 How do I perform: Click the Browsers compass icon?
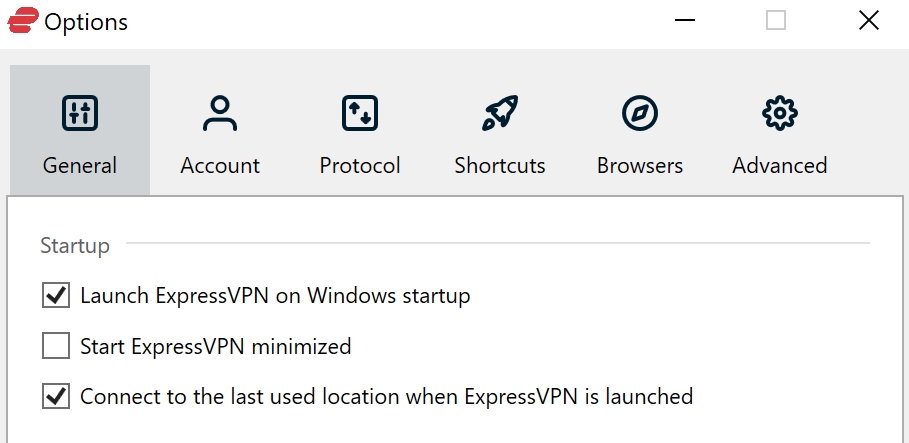640,113
